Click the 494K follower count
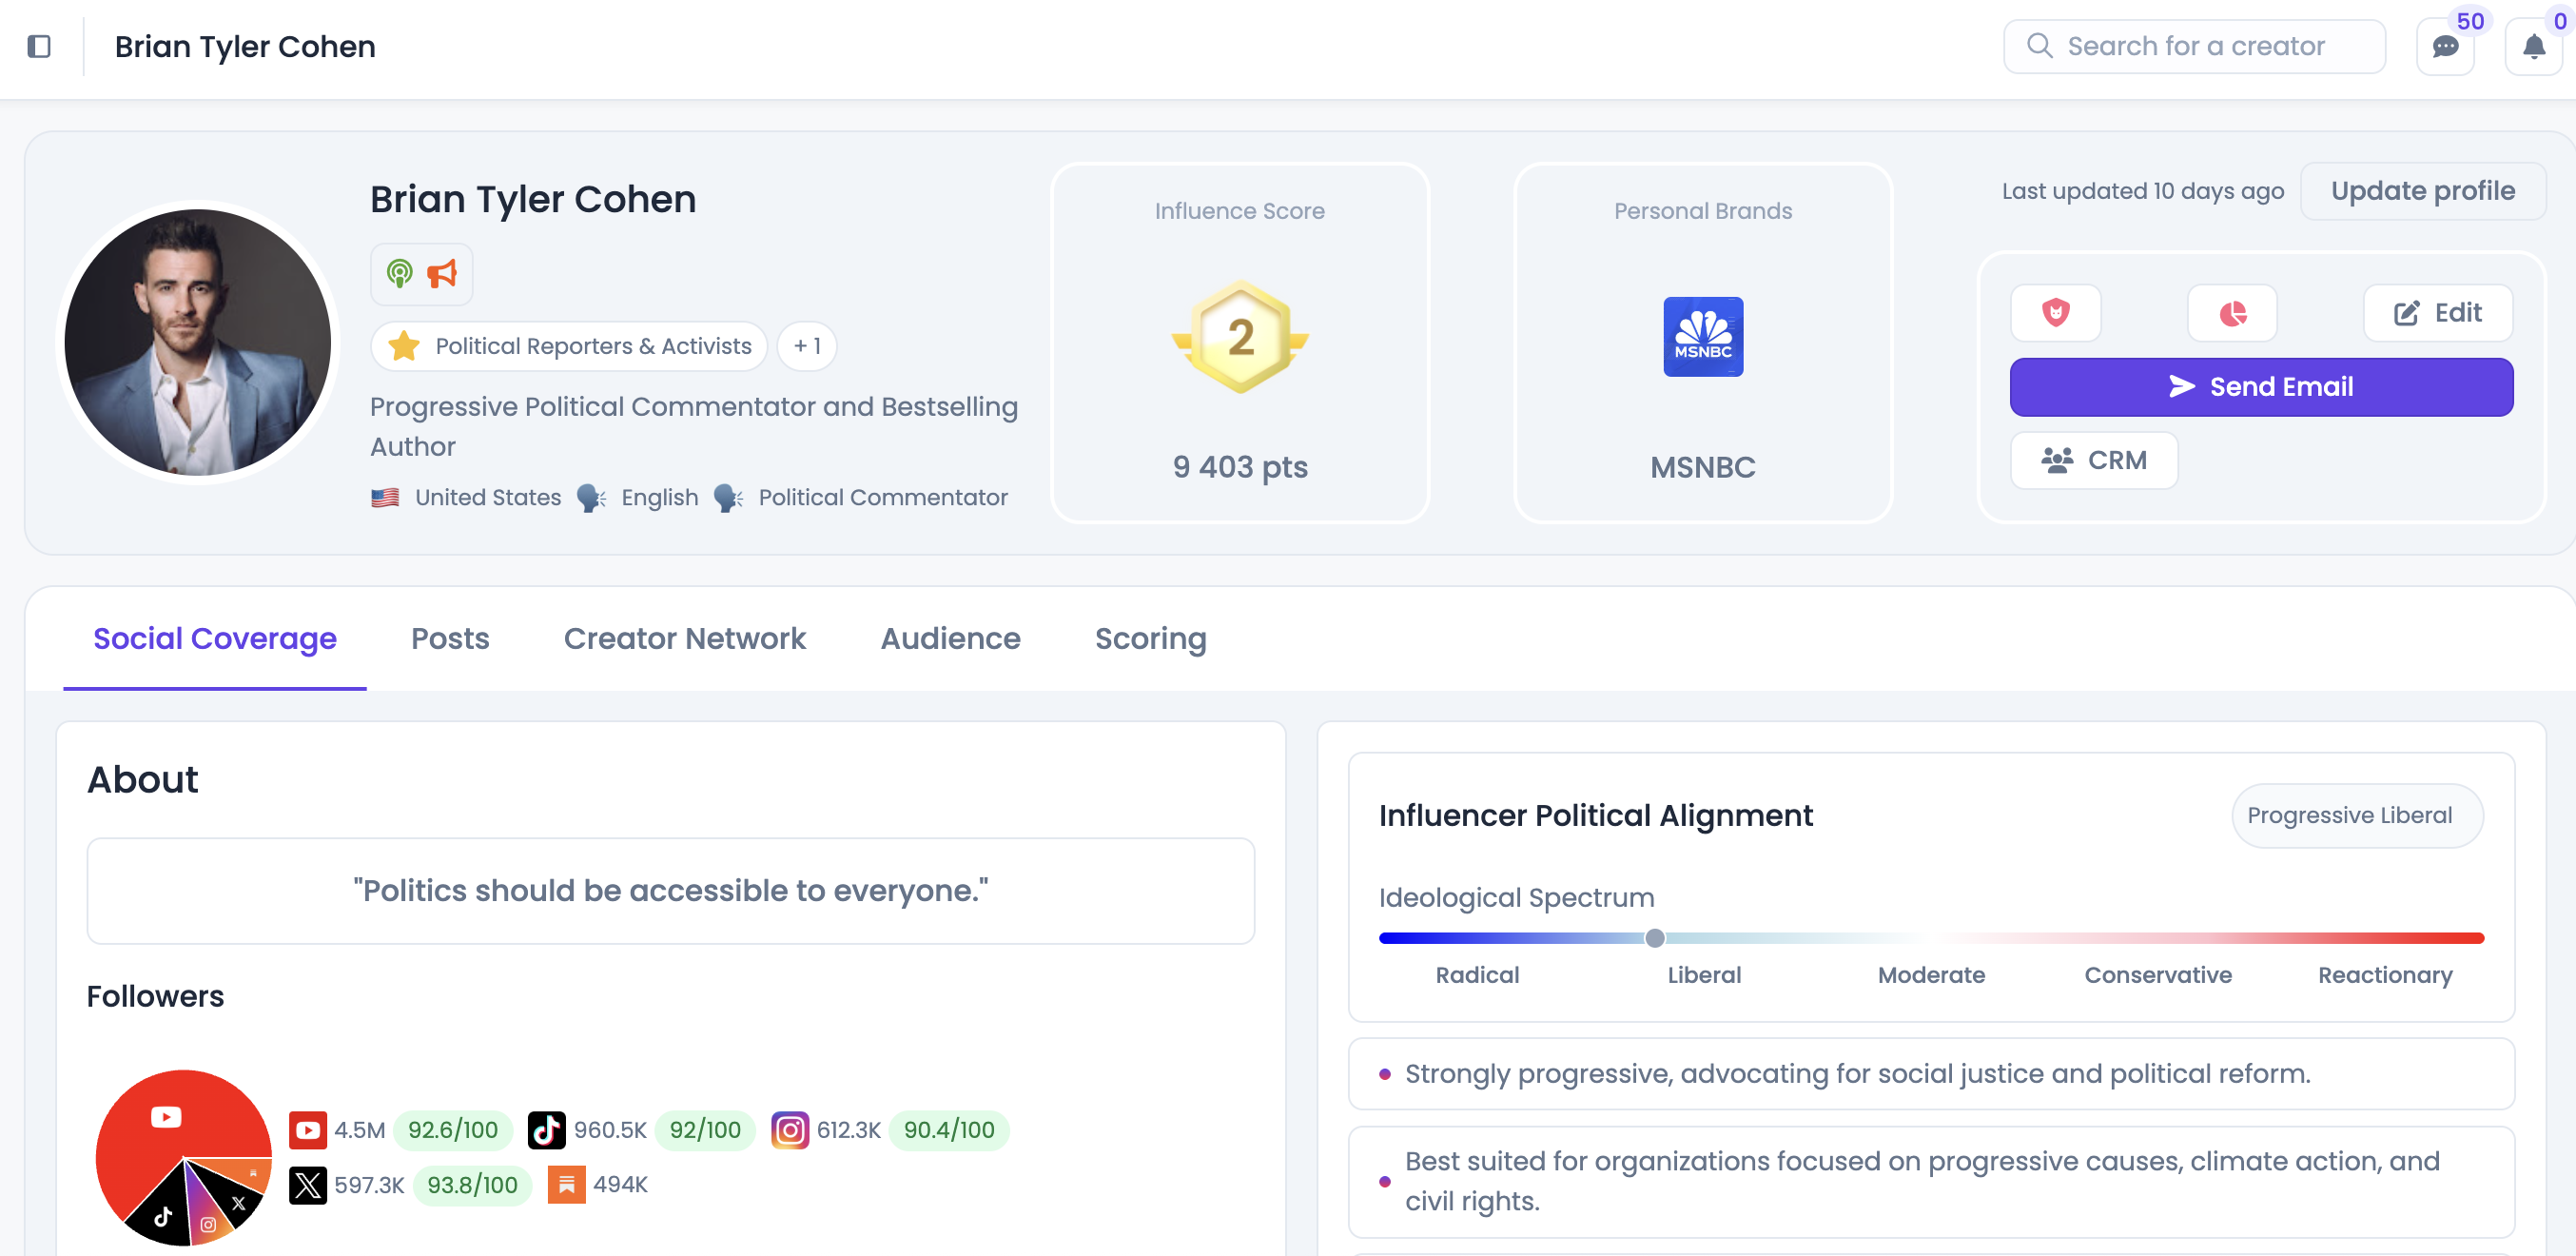This screenshot has width=2576, height=1256. click(x=621, y=1185)
